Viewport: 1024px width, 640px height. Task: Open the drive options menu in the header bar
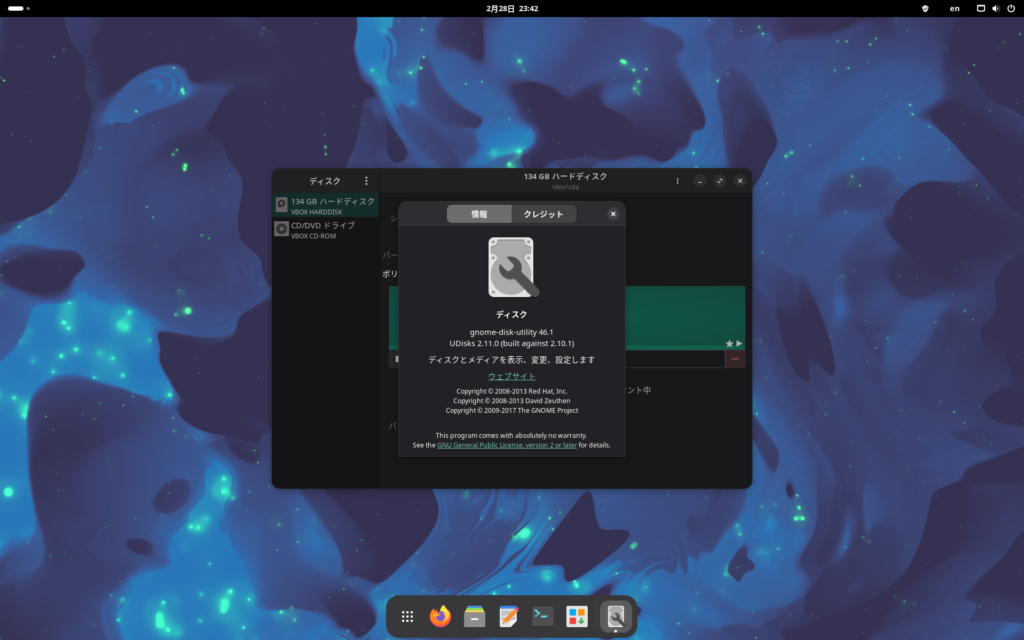(x=677, y=181)
